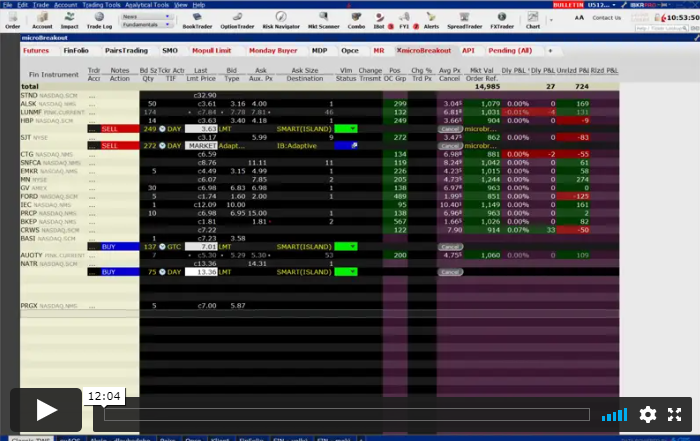This screenshot has height=441, width=700.
Task: Click the Contact Us link
Action: pos(606,18)
